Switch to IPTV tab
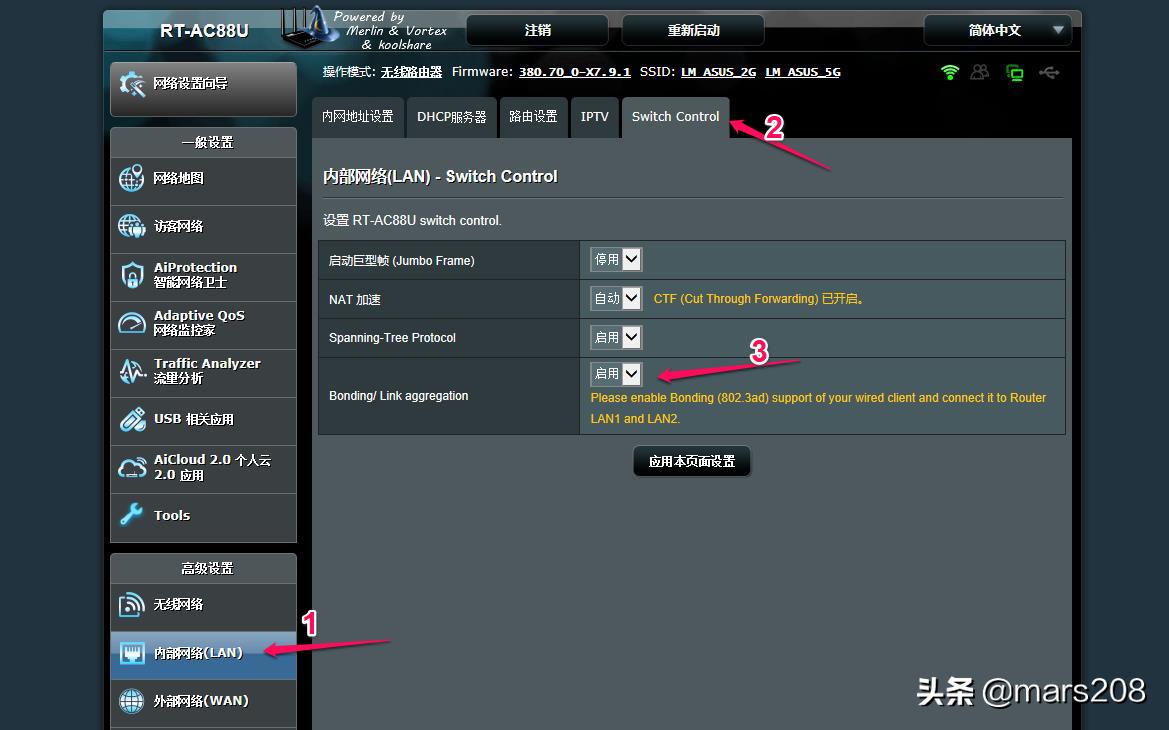 [595, 117]
